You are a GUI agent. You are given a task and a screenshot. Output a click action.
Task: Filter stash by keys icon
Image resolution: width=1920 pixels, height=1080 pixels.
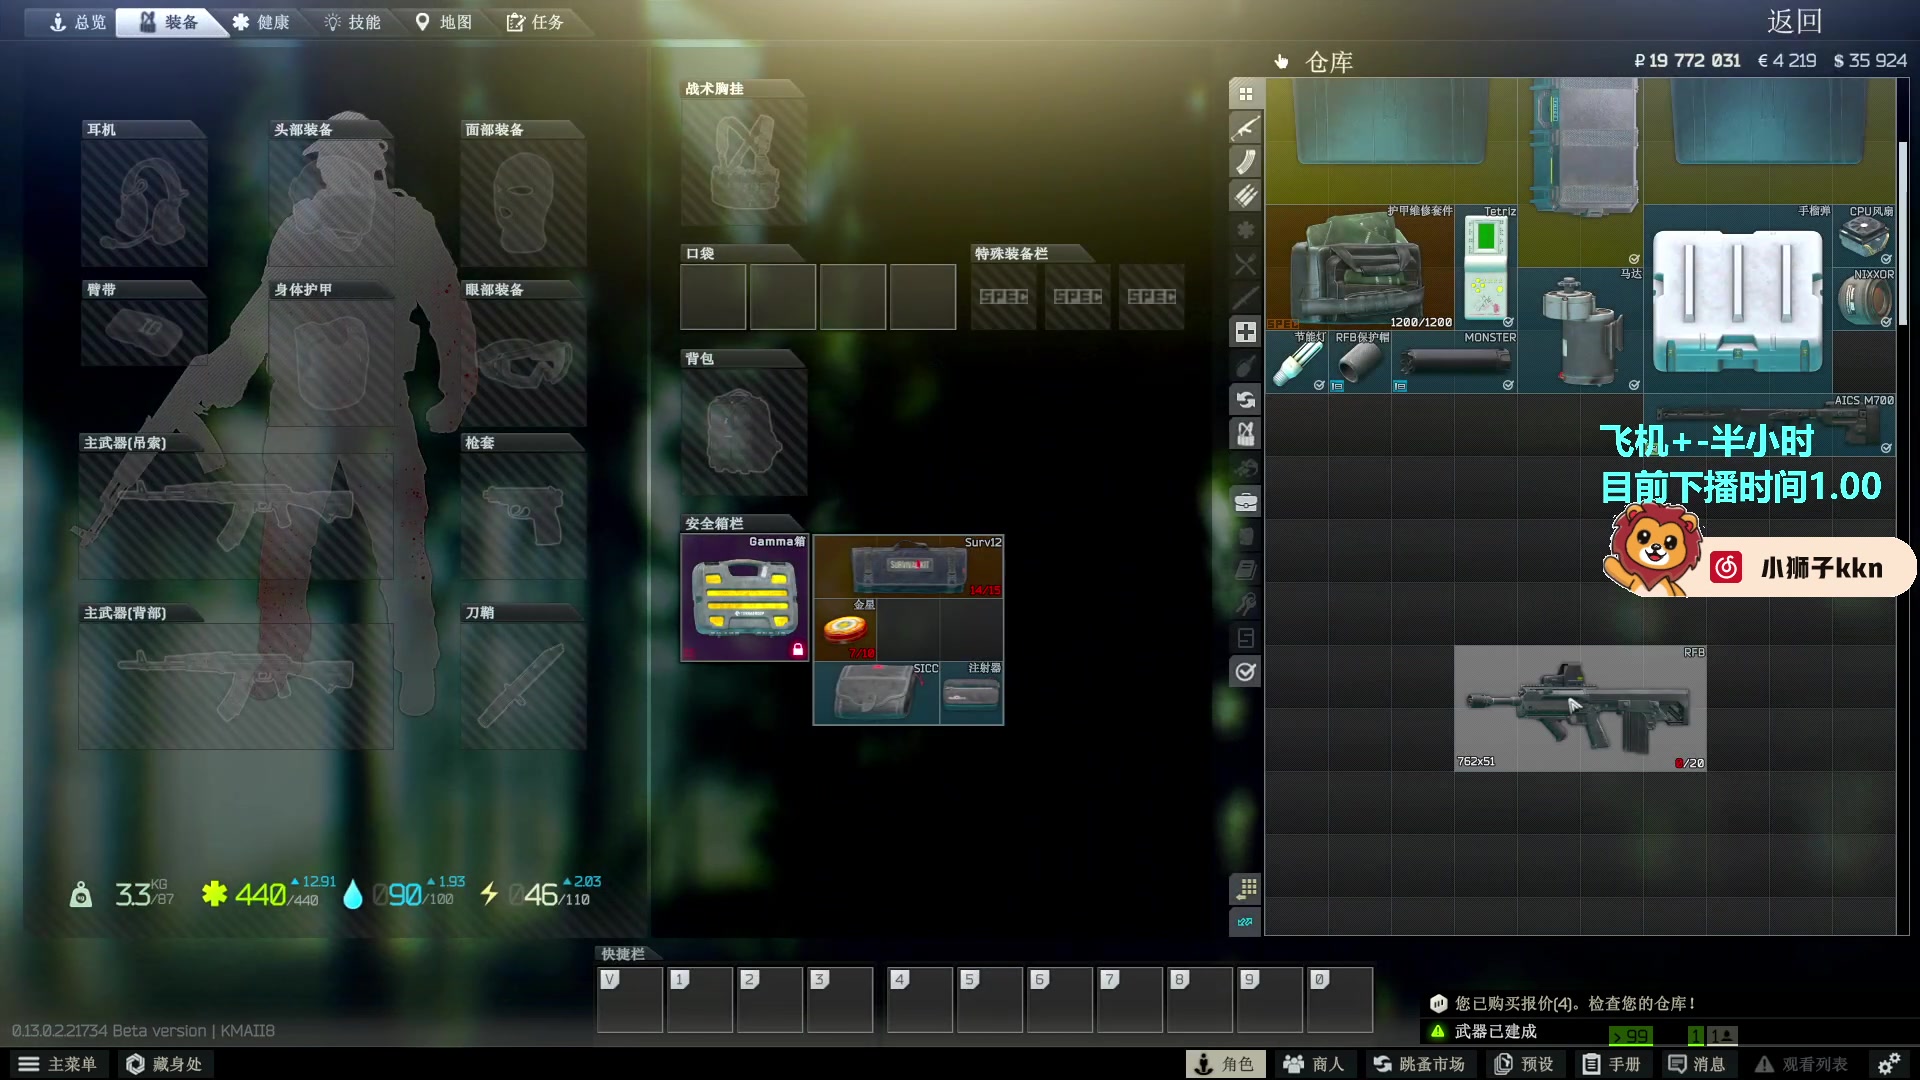point(1245,604)
